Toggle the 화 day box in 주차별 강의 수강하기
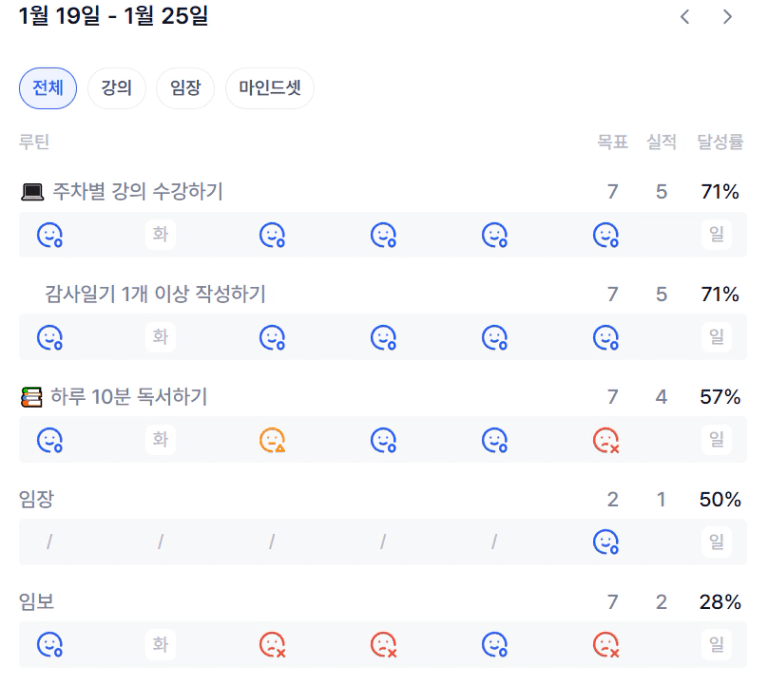This screenshot has height=685, width=768. pos(160,235)
